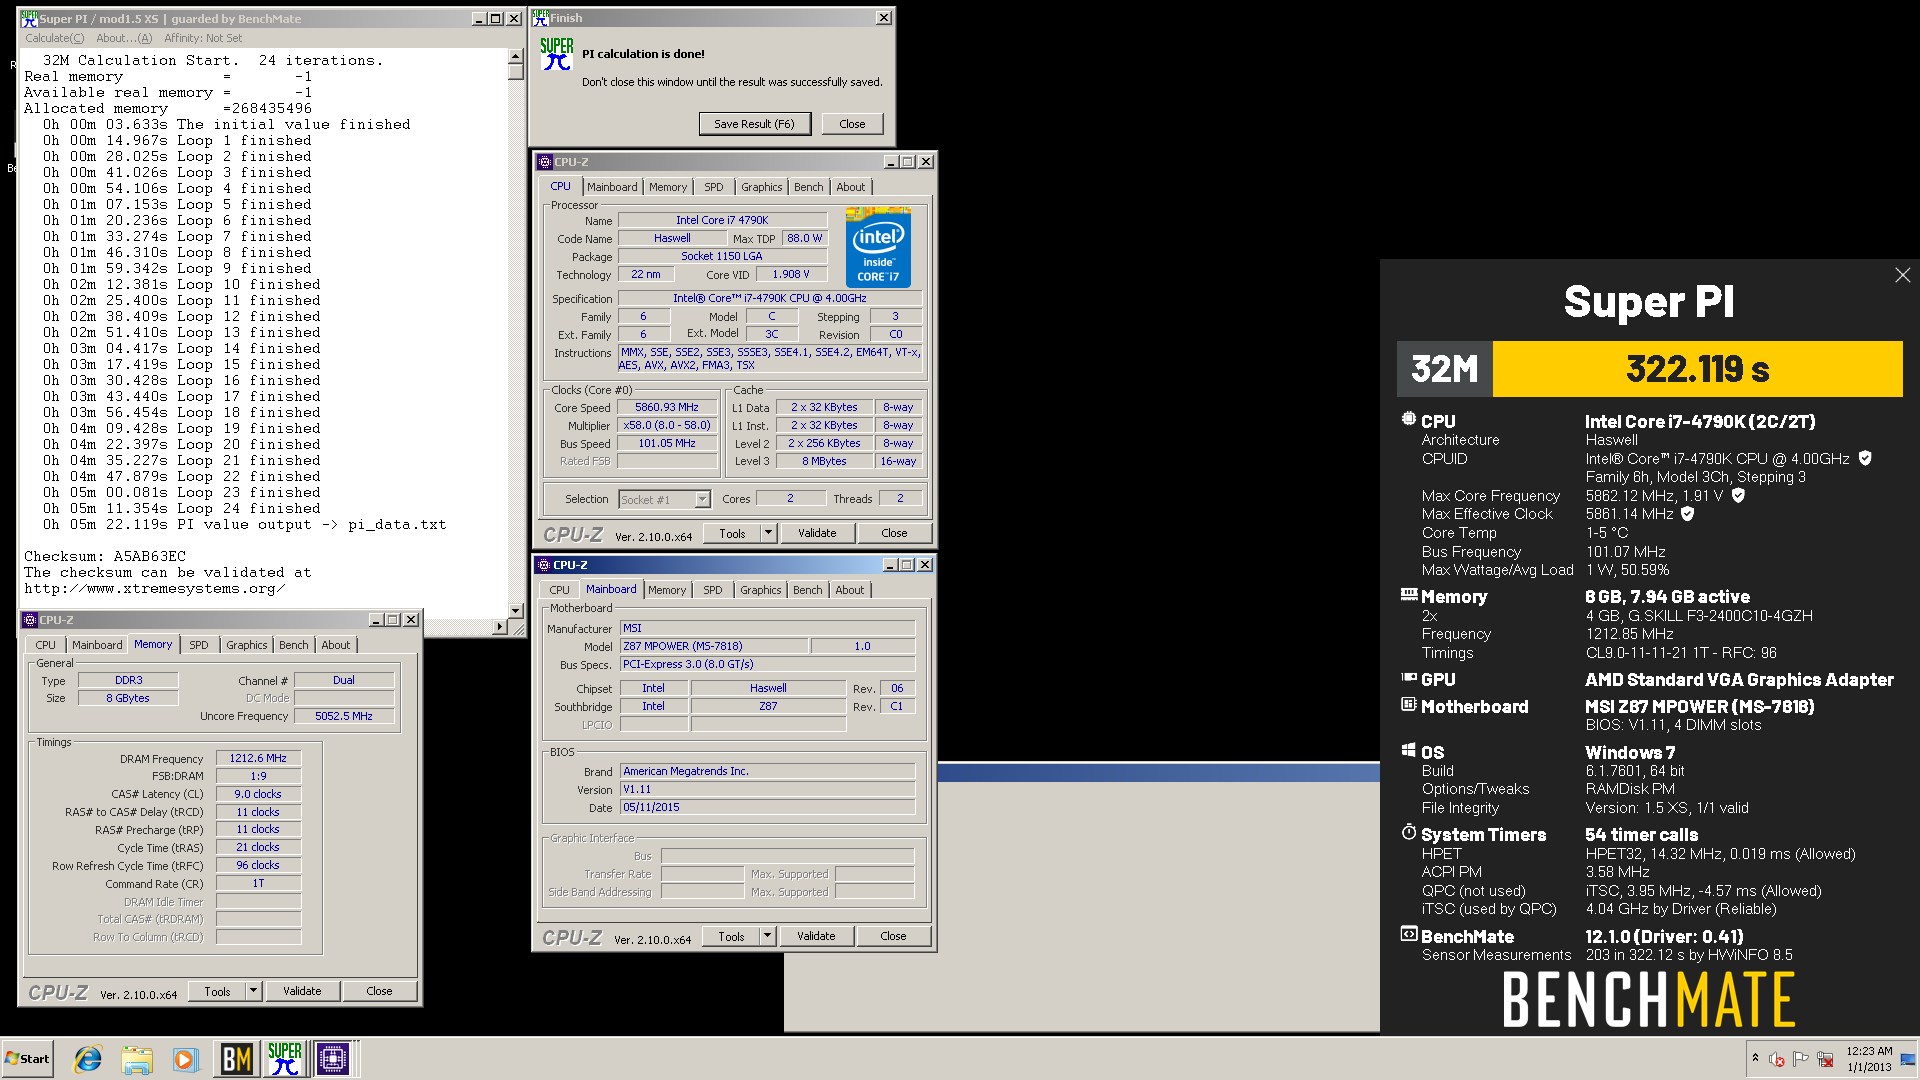This screenshot has height=1080, width=1920.
Task: Select Mainboard tab in CPU-Z Memory window
Action: click(97, 645)
